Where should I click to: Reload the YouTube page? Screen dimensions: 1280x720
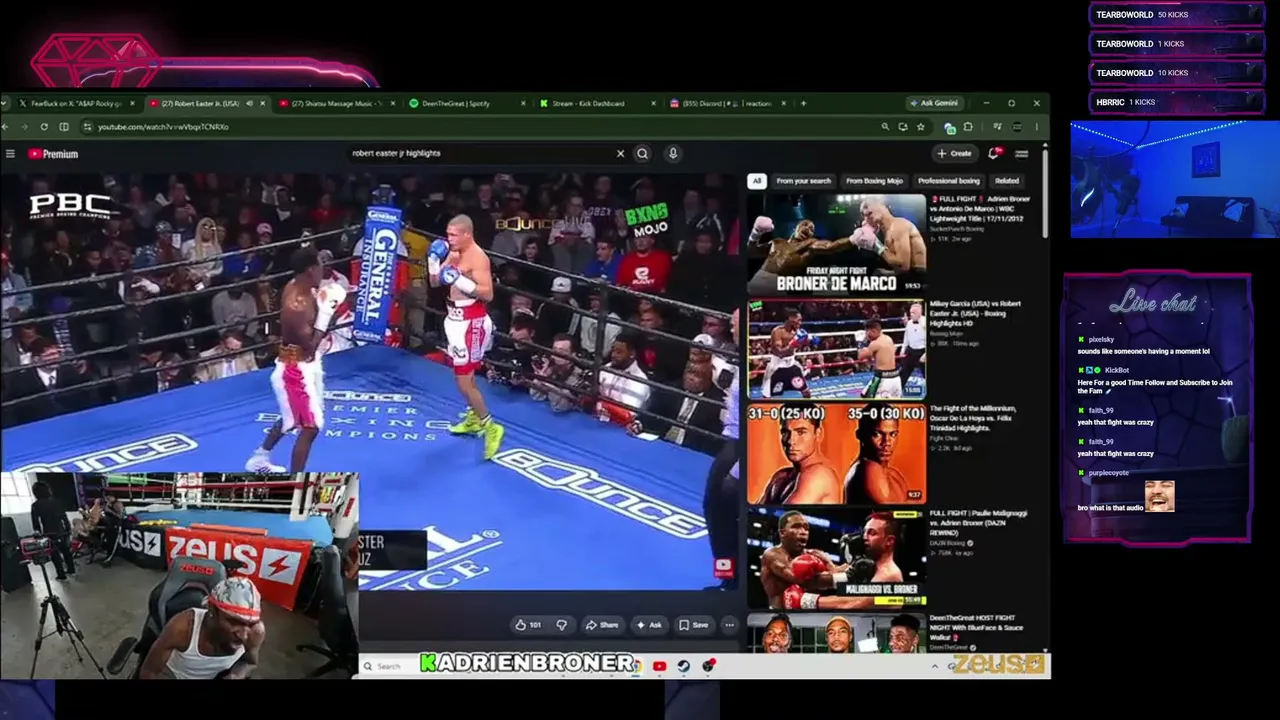44,127
